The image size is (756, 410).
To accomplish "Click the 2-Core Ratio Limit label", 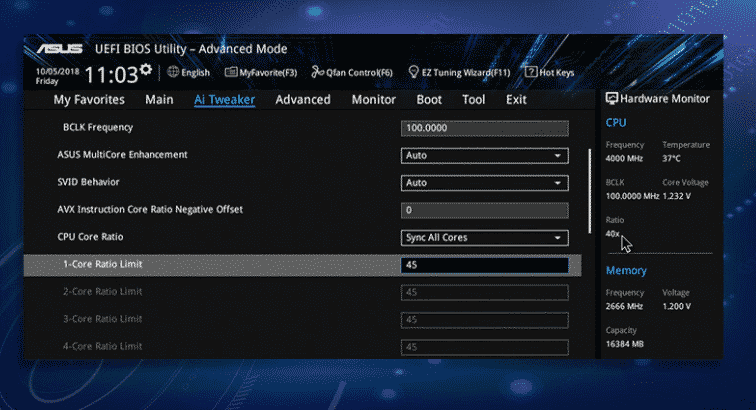I will [x=103, y=292].
